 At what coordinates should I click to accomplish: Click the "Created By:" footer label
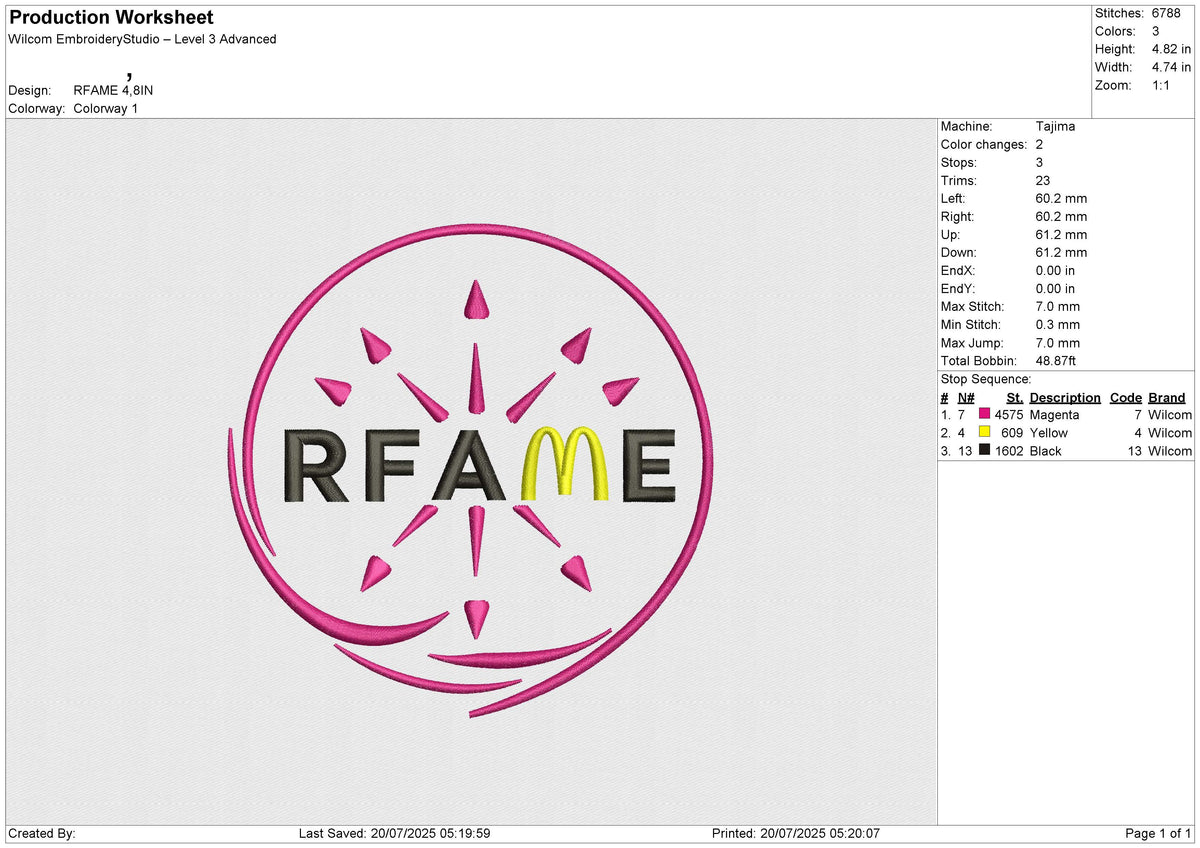tap(42, 834)
